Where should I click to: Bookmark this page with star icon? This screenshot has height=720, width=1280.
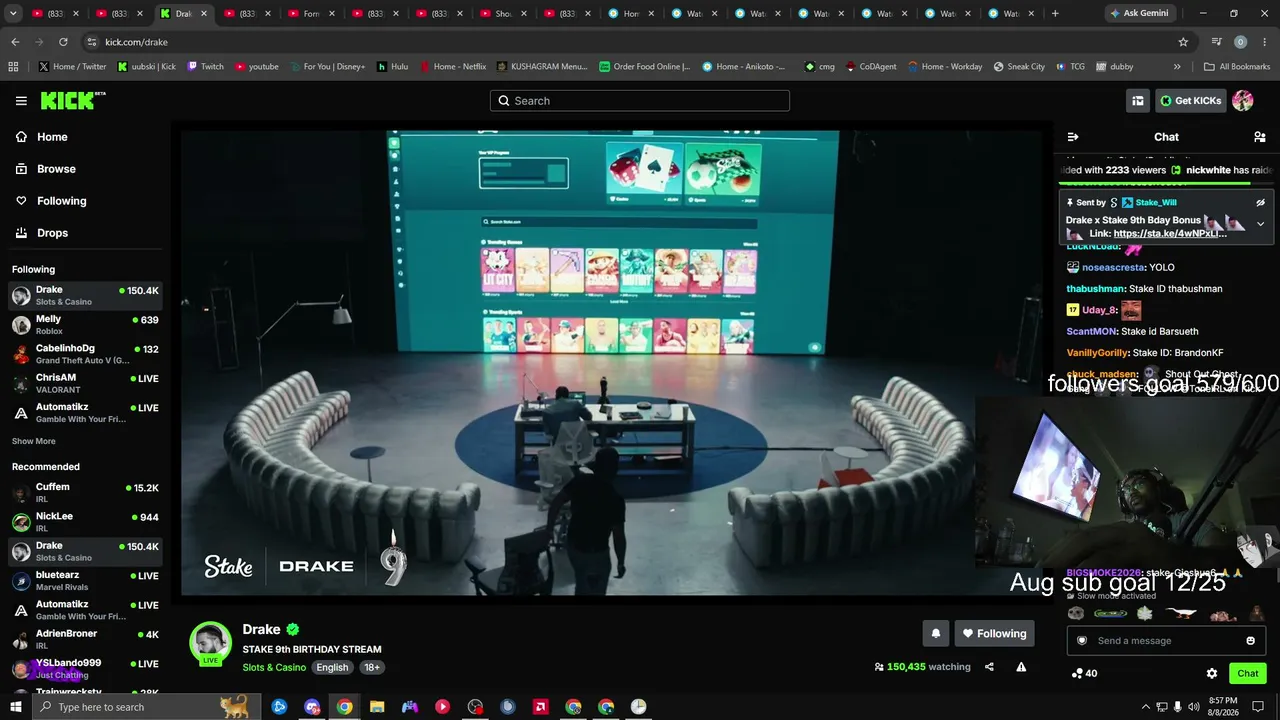coord(1183,42)
